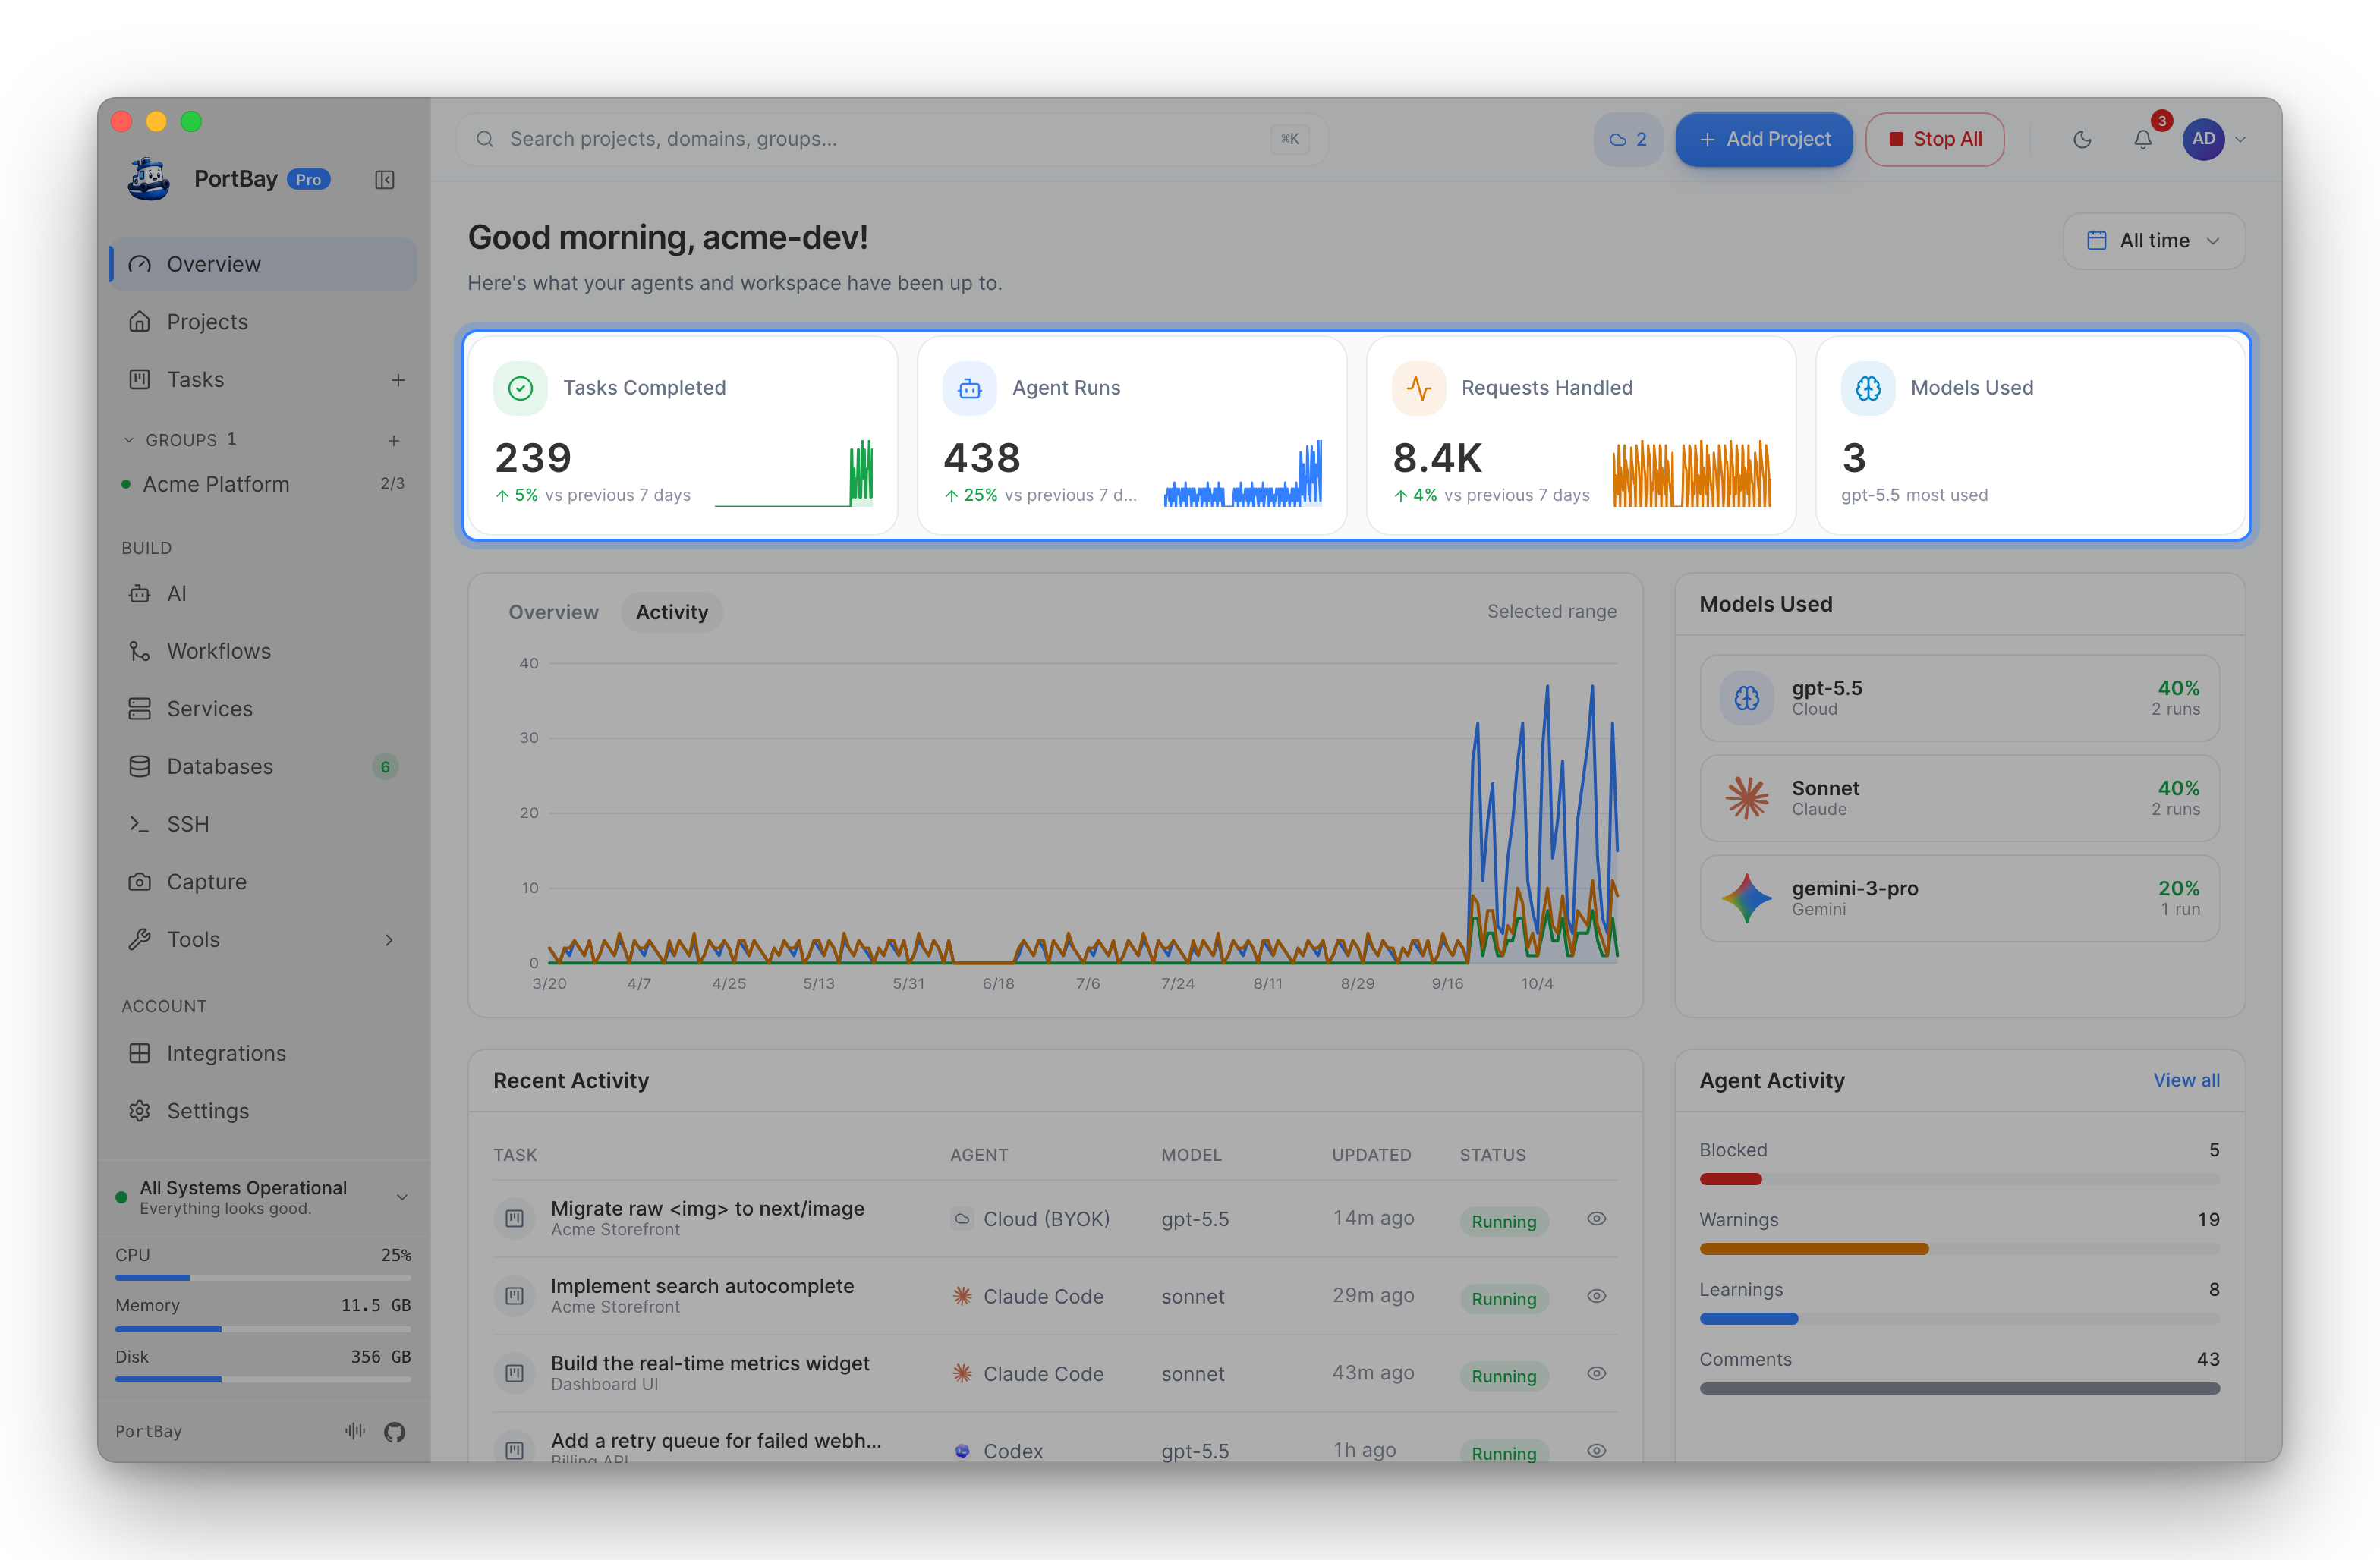The width and height of the screenshot is (2380, 1560).
Task: Focus the search projects field
Action: [891, 140]
